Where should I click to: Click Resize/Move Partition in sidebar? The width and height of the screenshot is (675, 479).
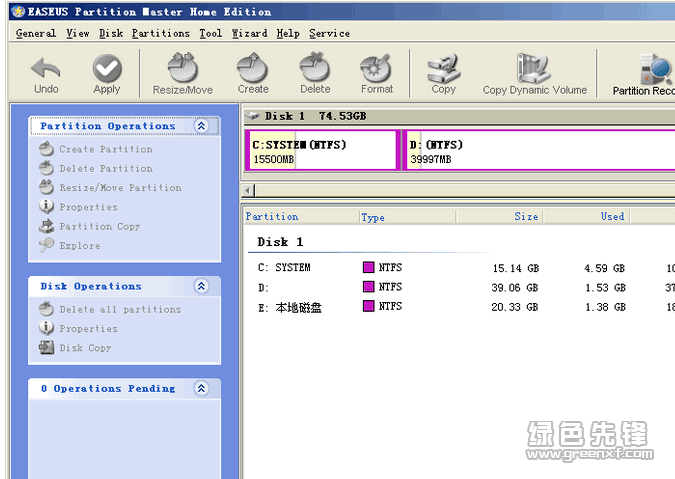pyautogui.click(x=121, y=188)
